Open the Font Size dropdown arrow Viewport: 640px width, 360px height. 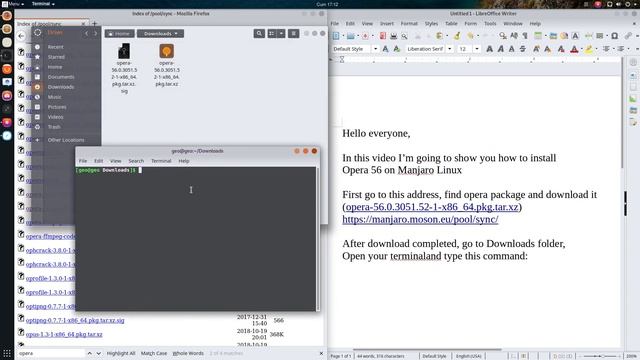477,49
